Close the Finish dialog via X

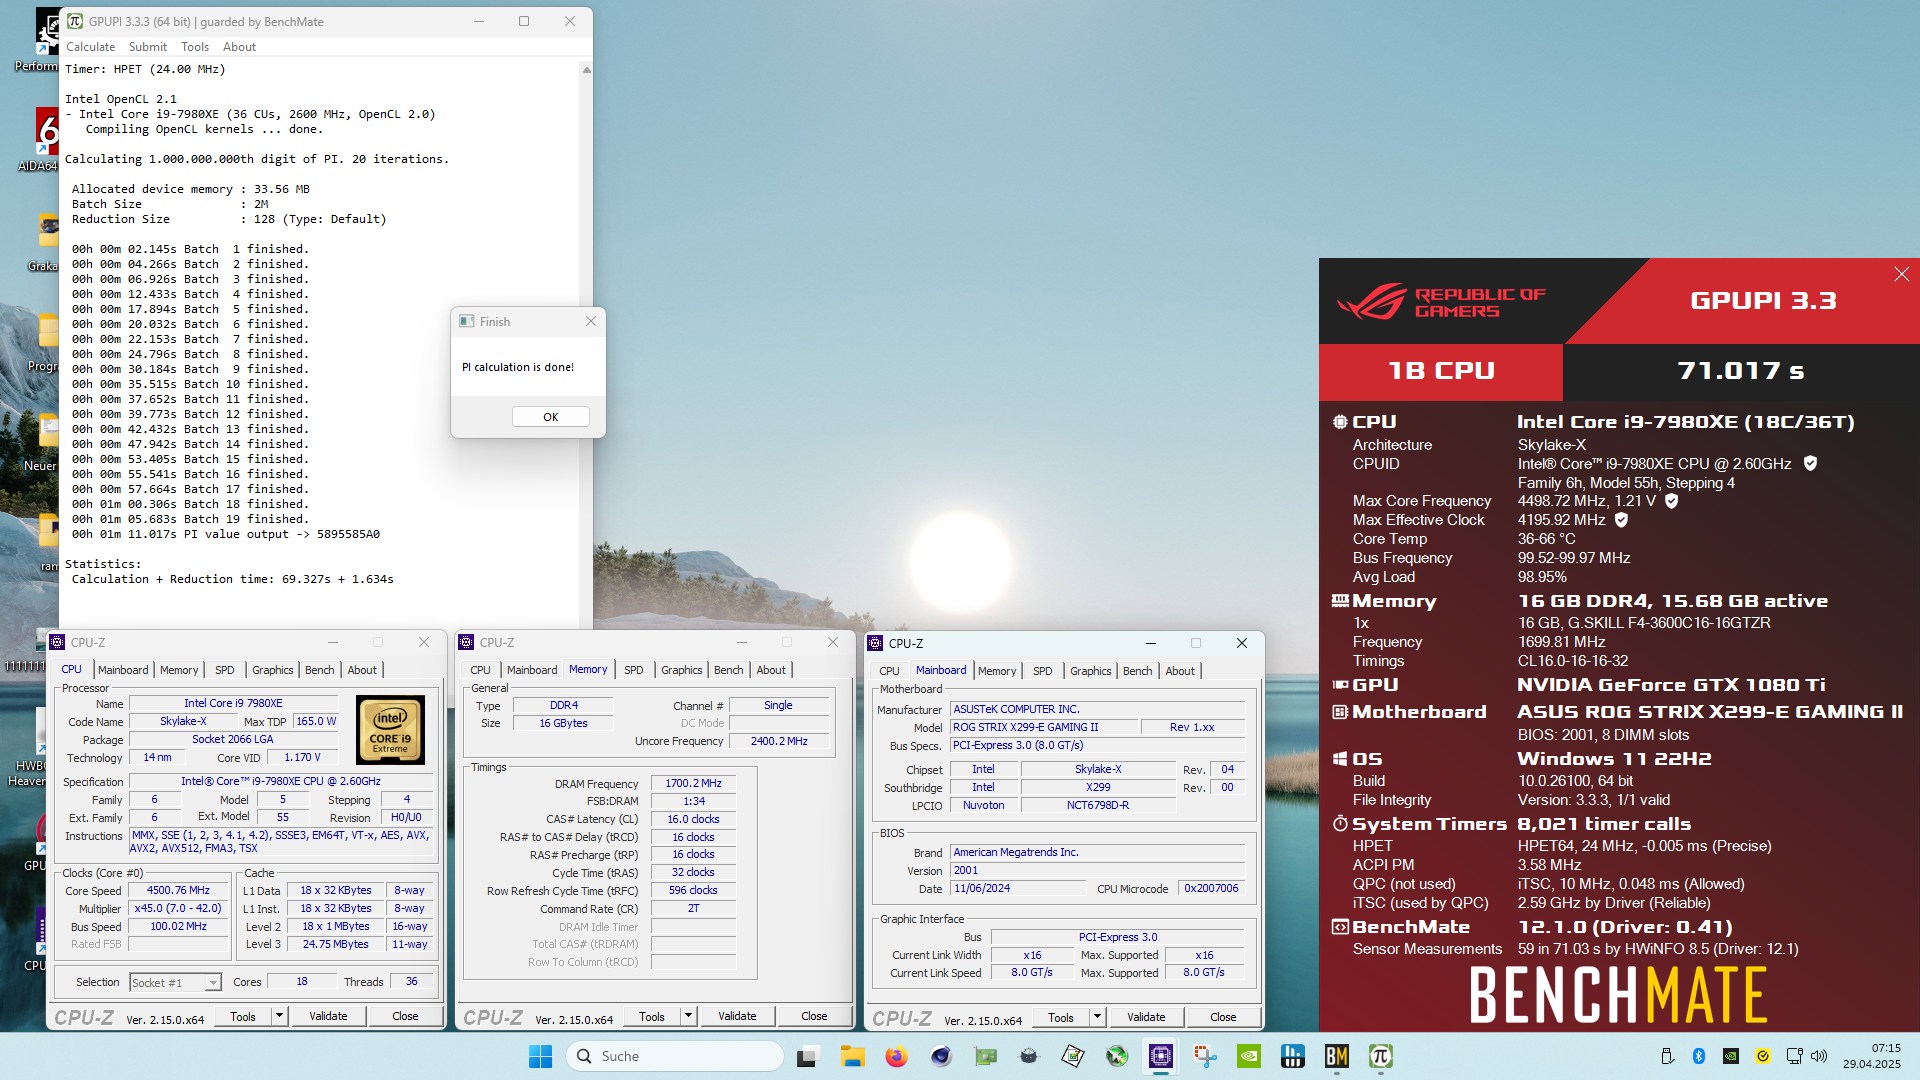click(591, 321)
